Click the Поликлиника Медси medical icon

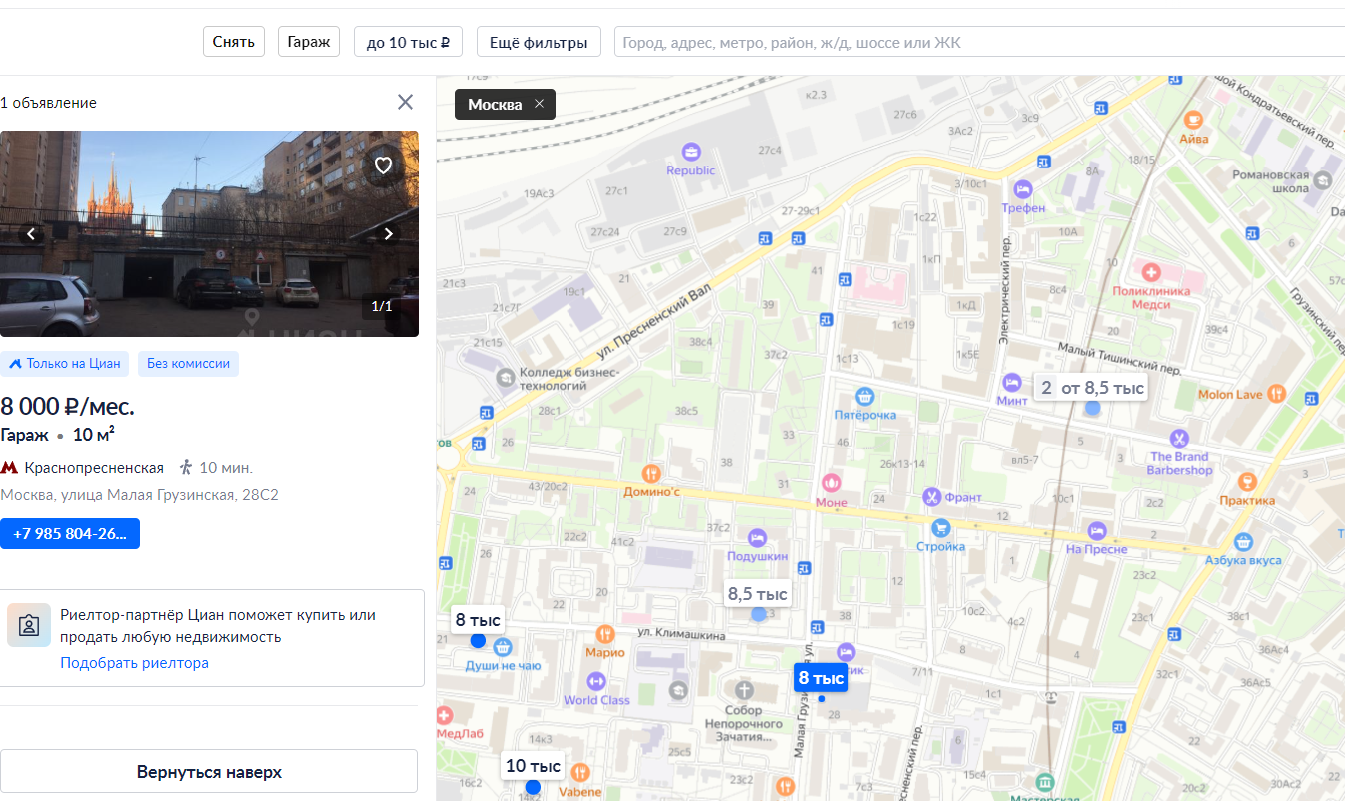(1152, 272)
